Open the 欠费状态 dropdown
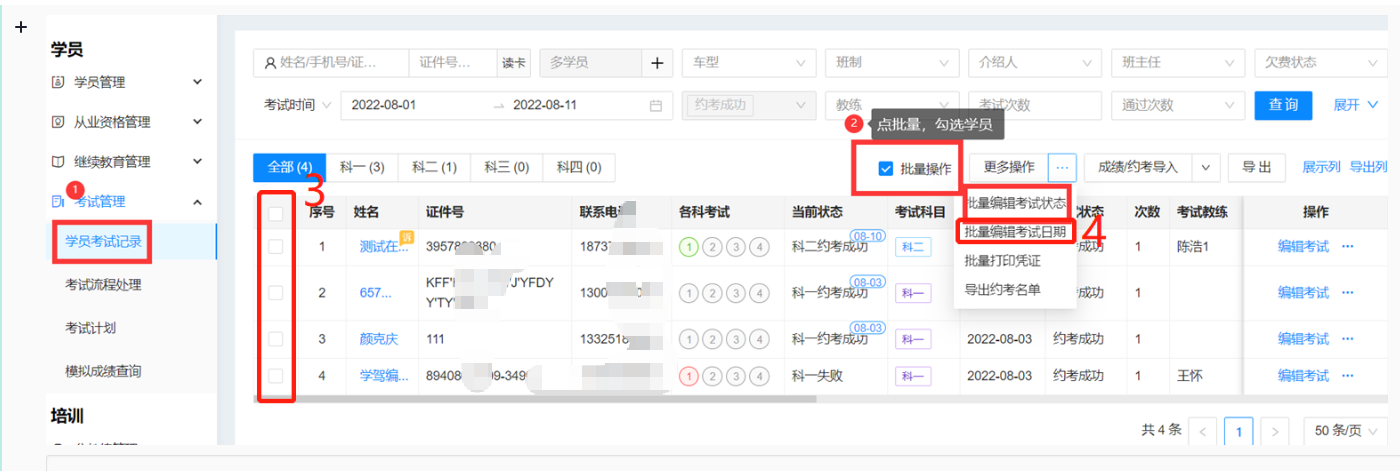The width and height of the screenshot is (1400, 471). click(x=1321, y=63)
